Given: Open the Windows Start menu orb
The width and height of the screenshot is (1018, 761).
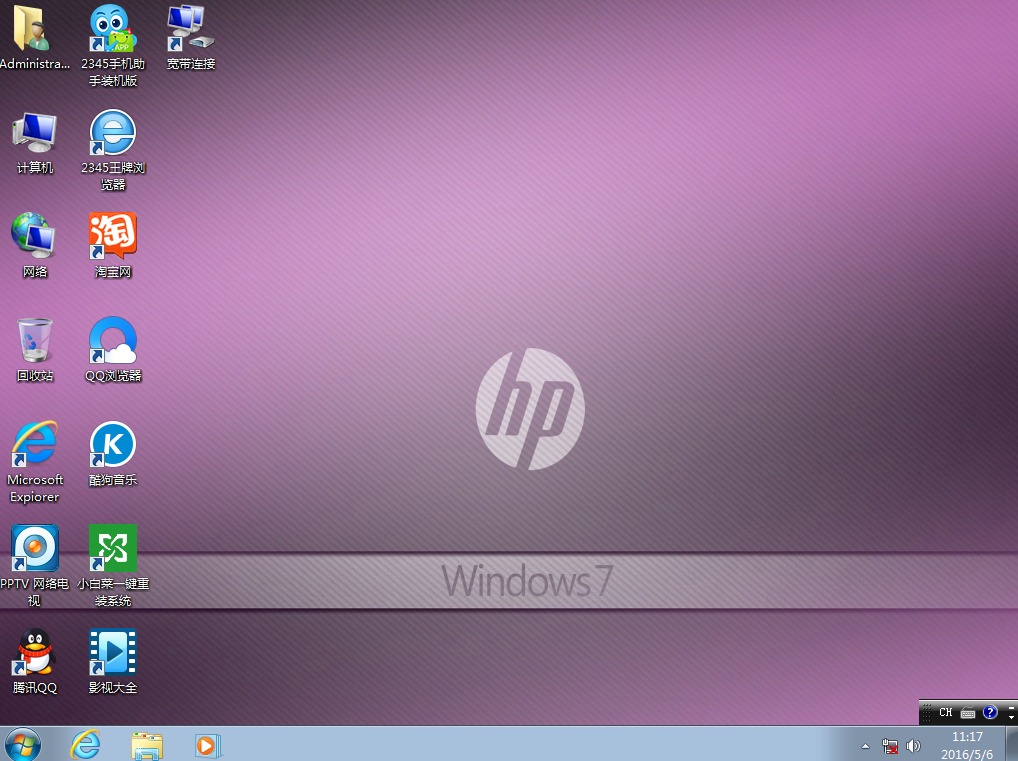Looking at the screenshot, I should click(23, 744).
